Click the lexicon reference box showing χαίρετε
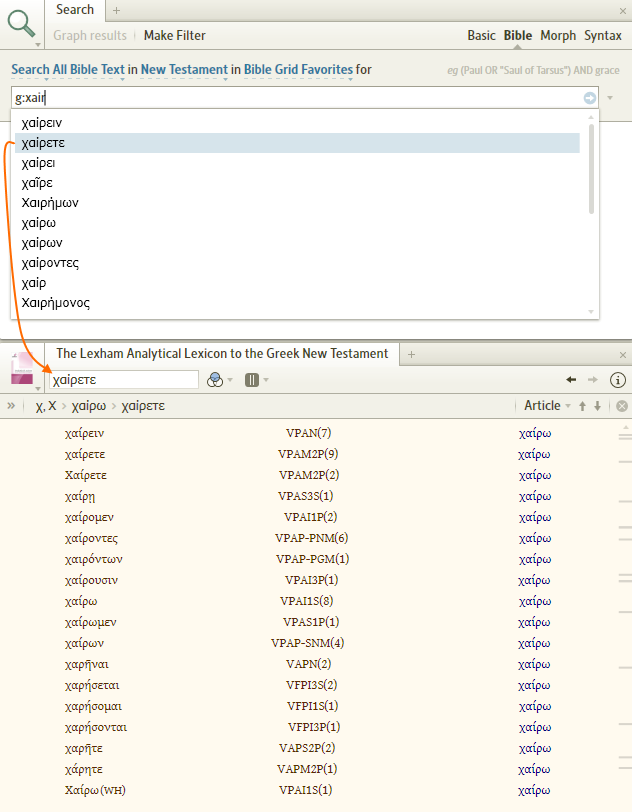The height and width of the screenshot is (812, 632). [x=124, y=380]
